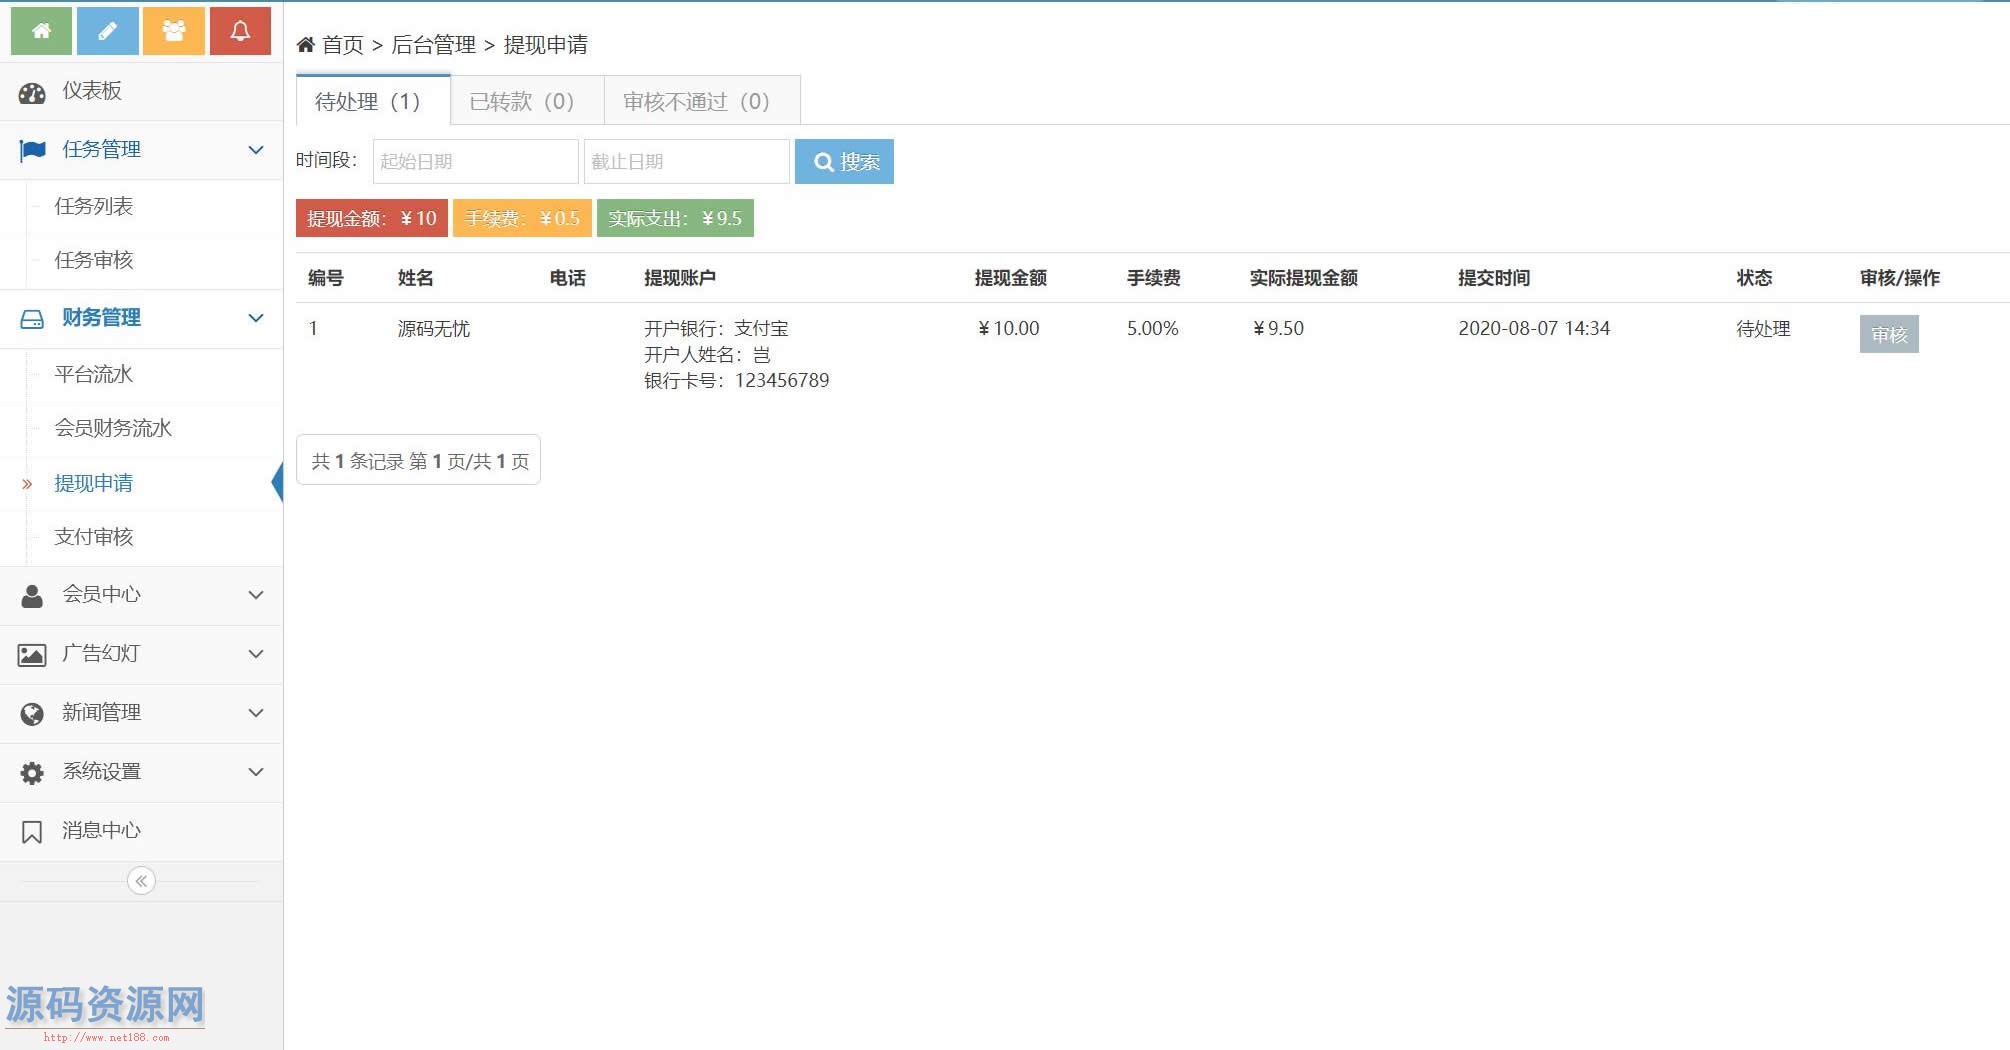Expand the 会员中心 menu
Image resolution: width=2010 pixels, height=1050 pixels.
click(x=256, y=595)
